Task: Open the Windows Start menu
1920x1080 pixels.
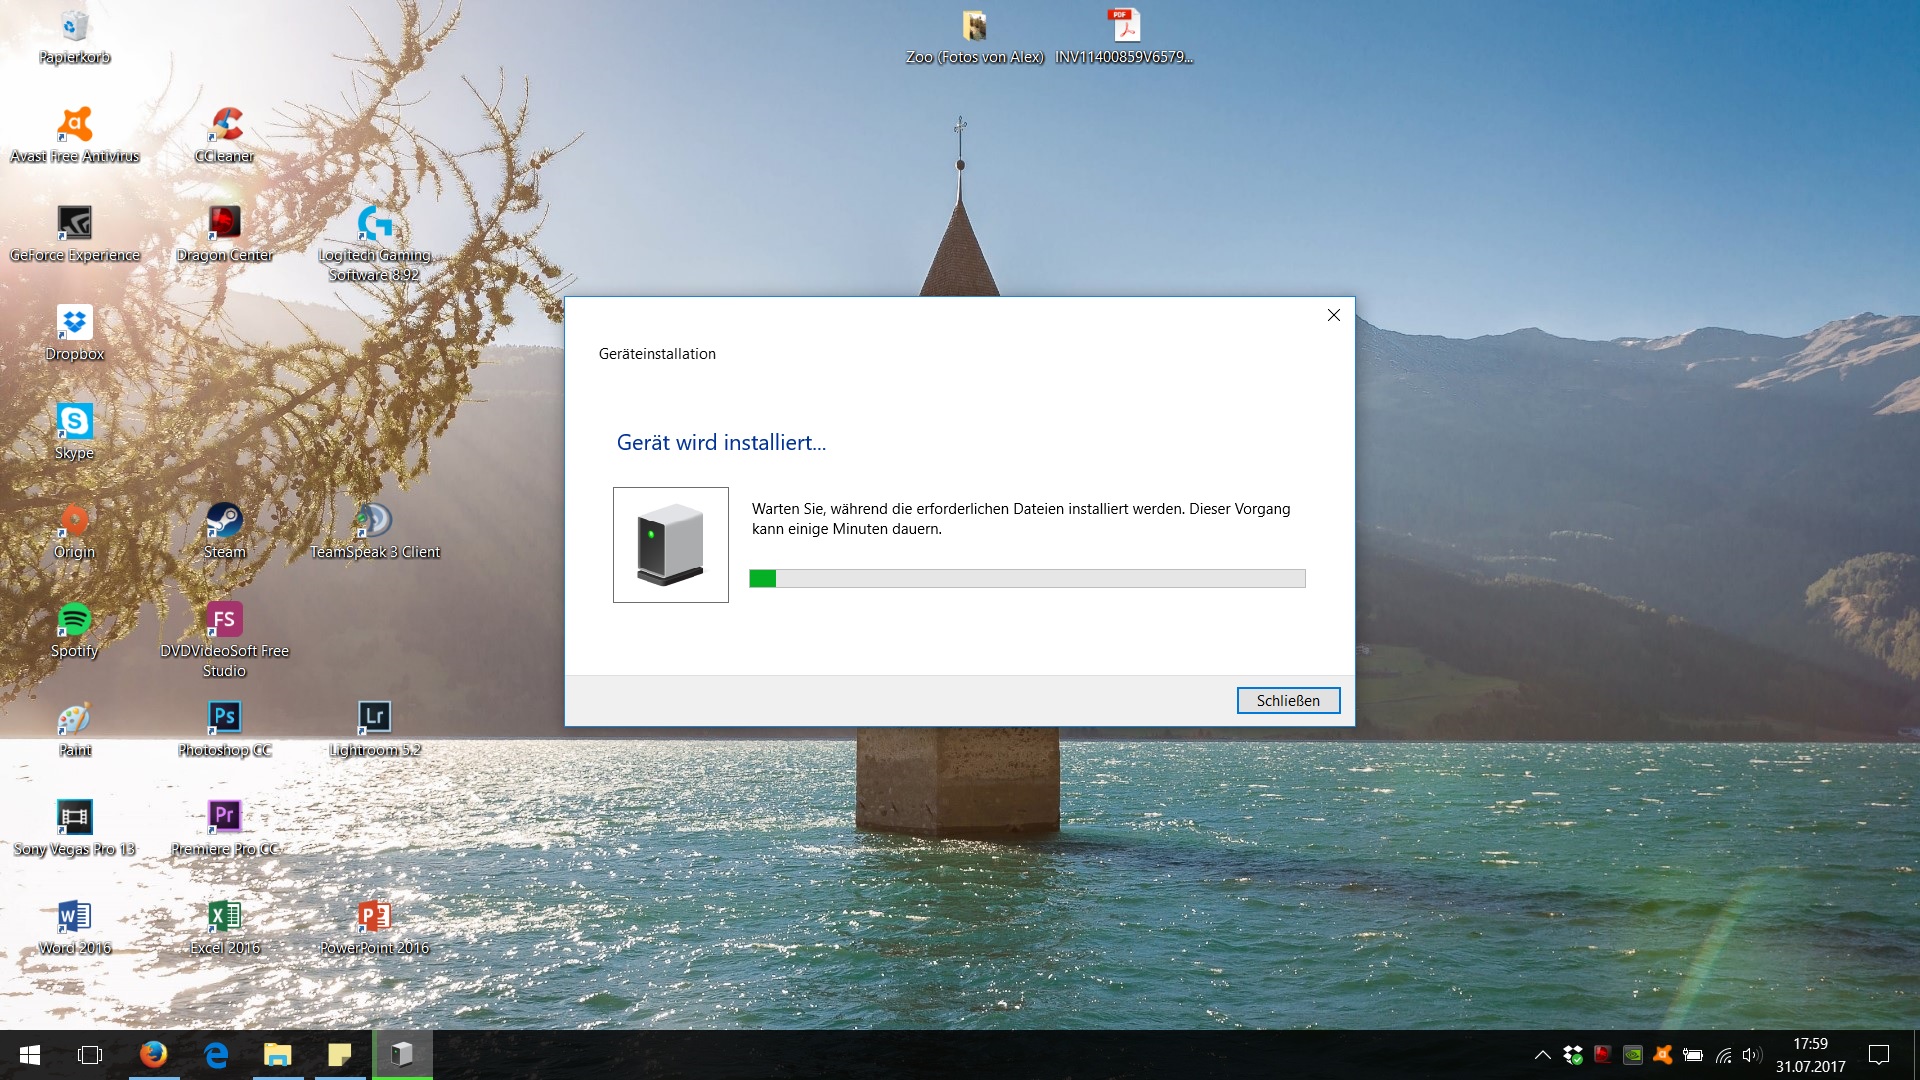Action: (30, 1055)
